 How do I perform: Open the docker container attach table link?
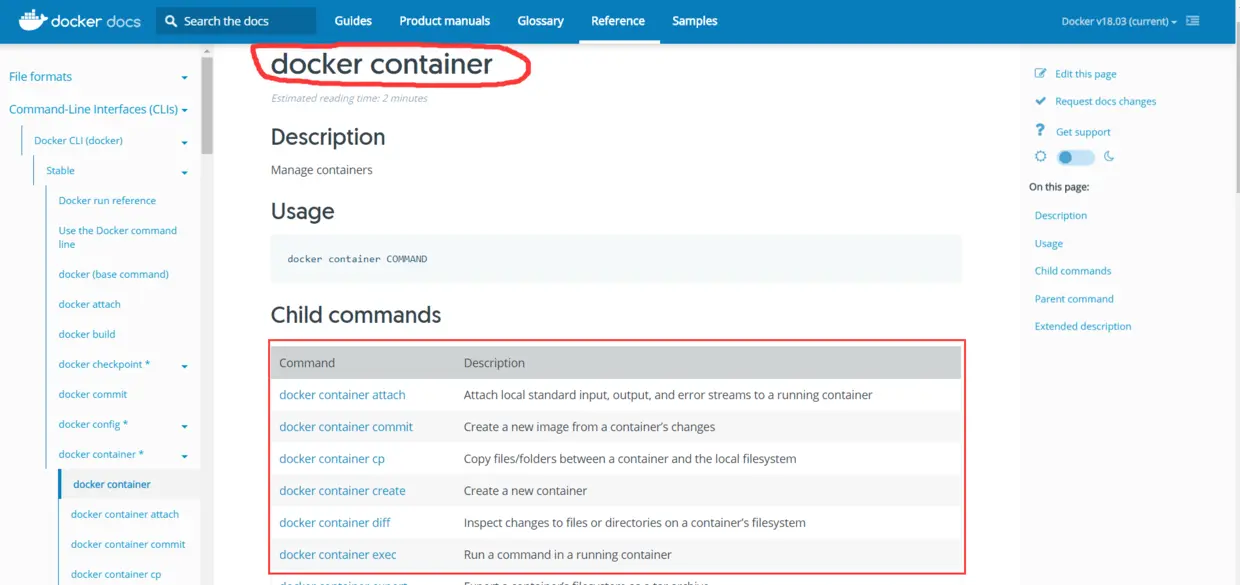[342, 395]
